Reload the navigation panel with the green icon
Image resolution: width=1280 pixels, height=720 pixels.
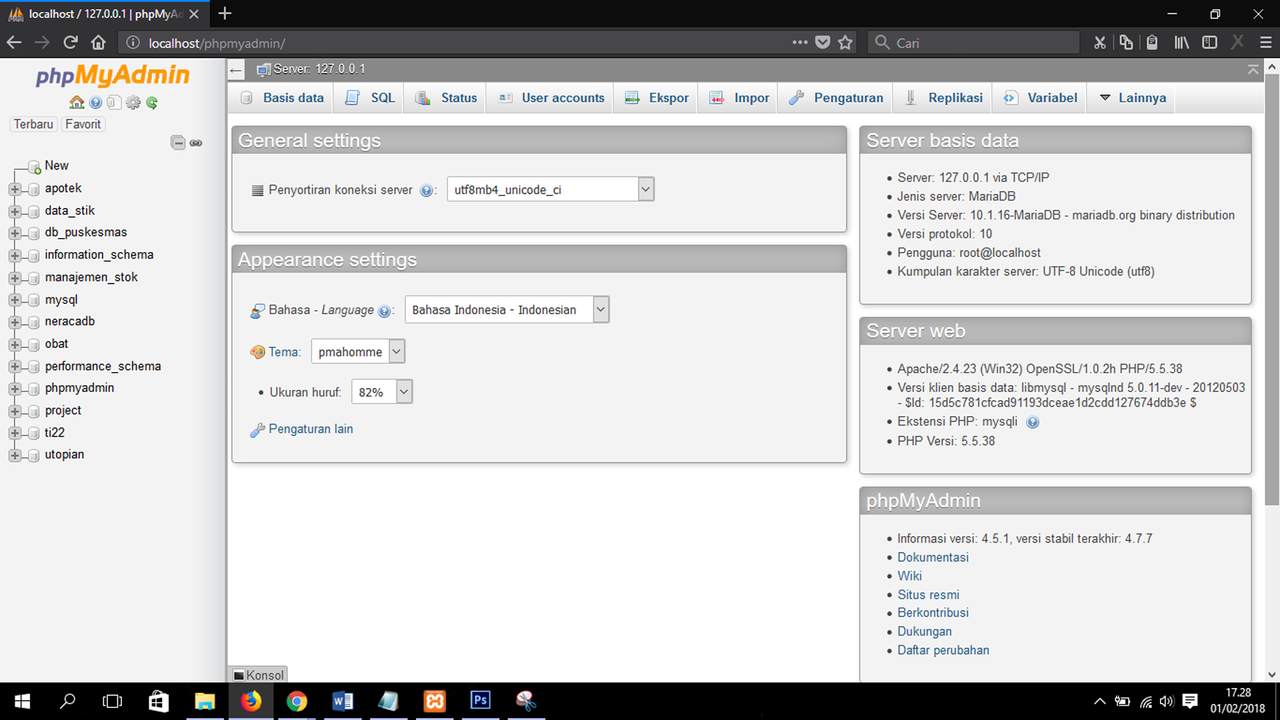[152, 103]
